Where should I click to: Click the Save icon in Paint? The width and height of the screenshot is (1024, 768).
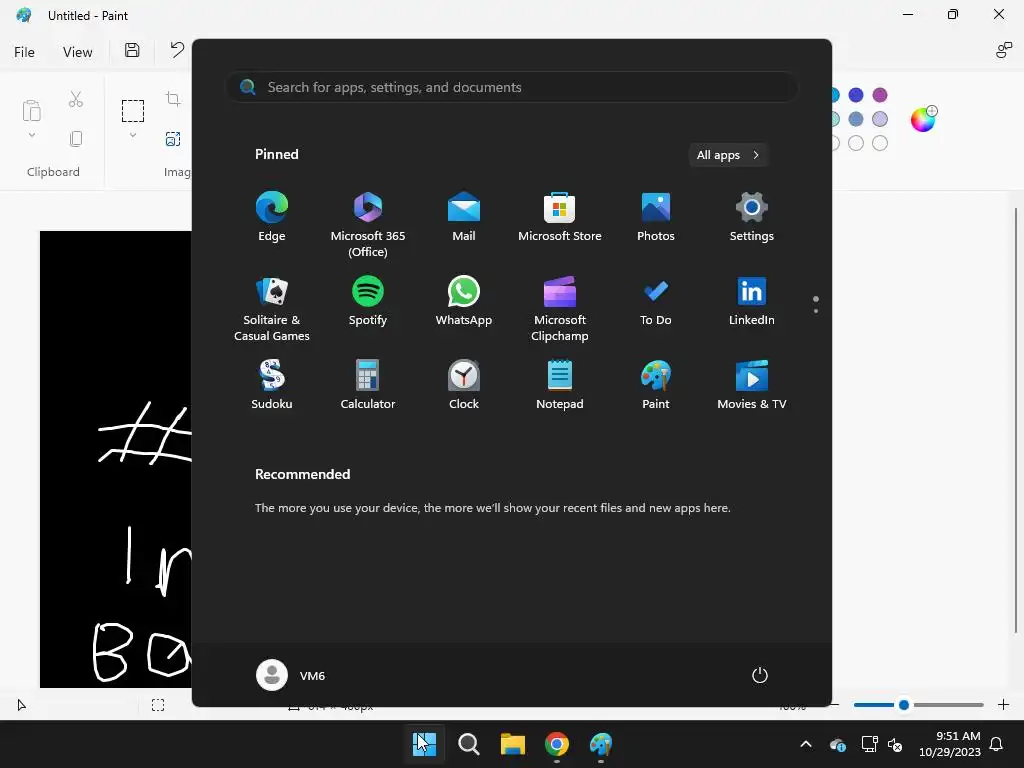point(132,50)
